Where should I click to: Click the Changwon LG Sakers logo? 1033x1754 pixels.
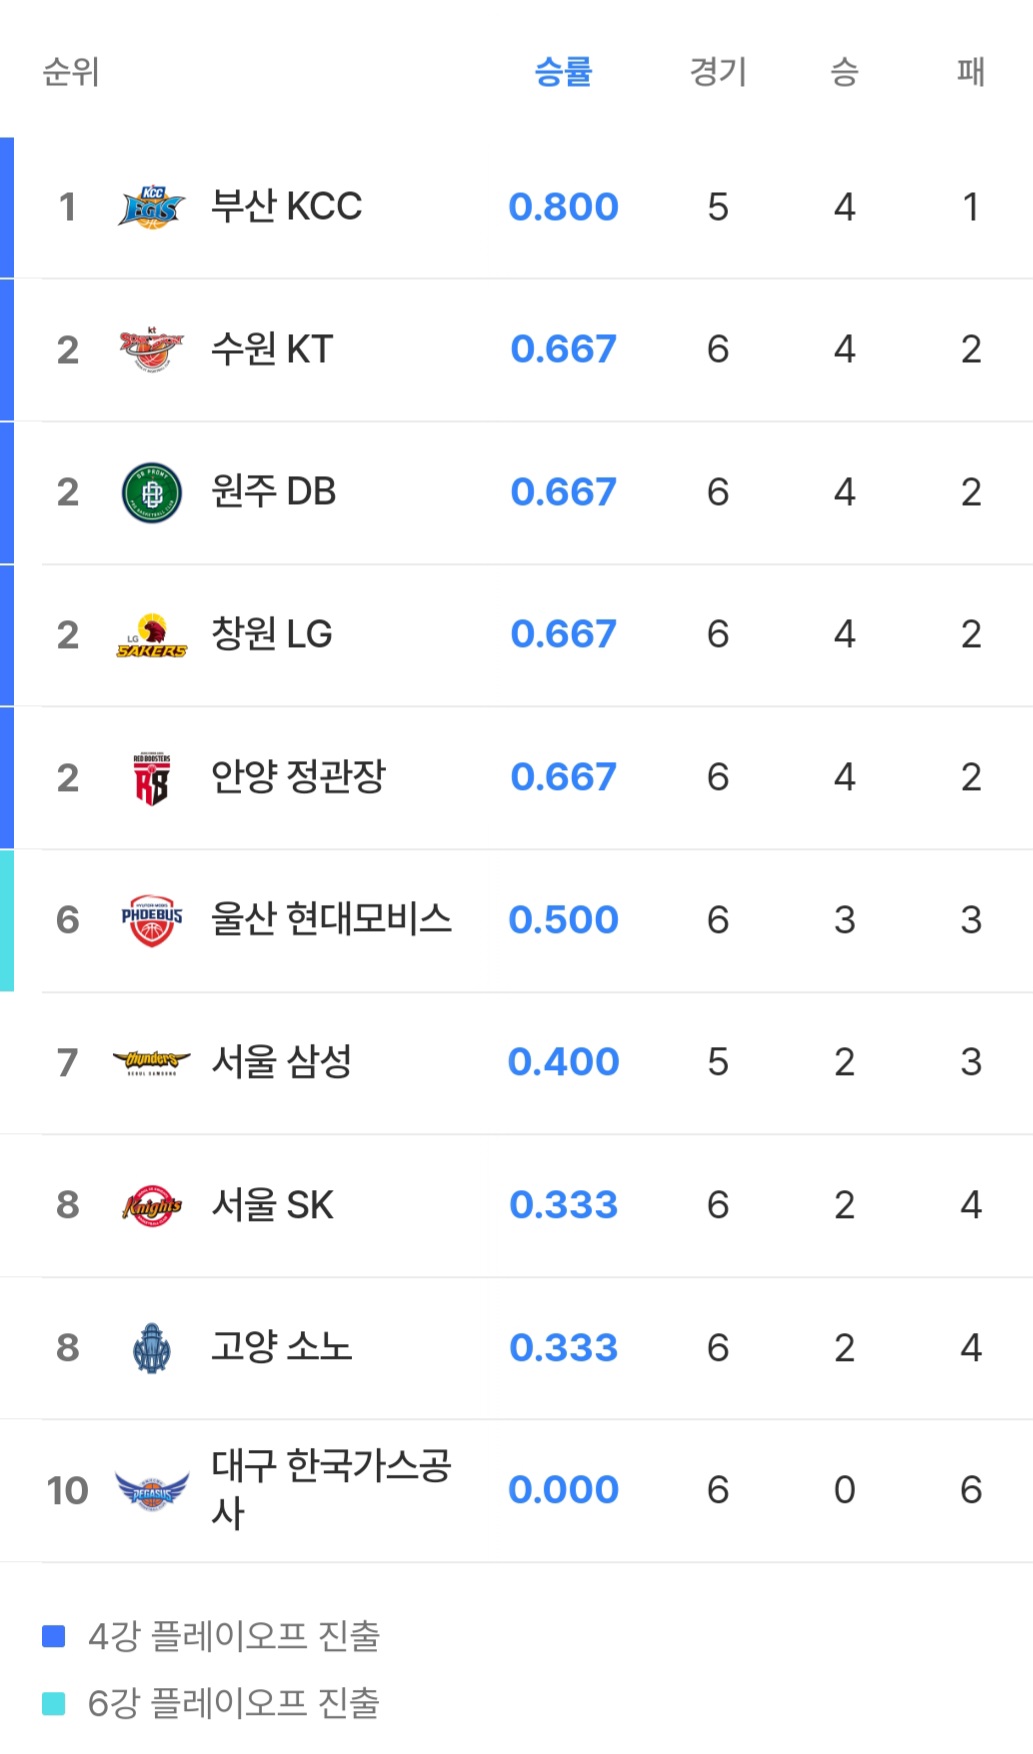[151, 635]
